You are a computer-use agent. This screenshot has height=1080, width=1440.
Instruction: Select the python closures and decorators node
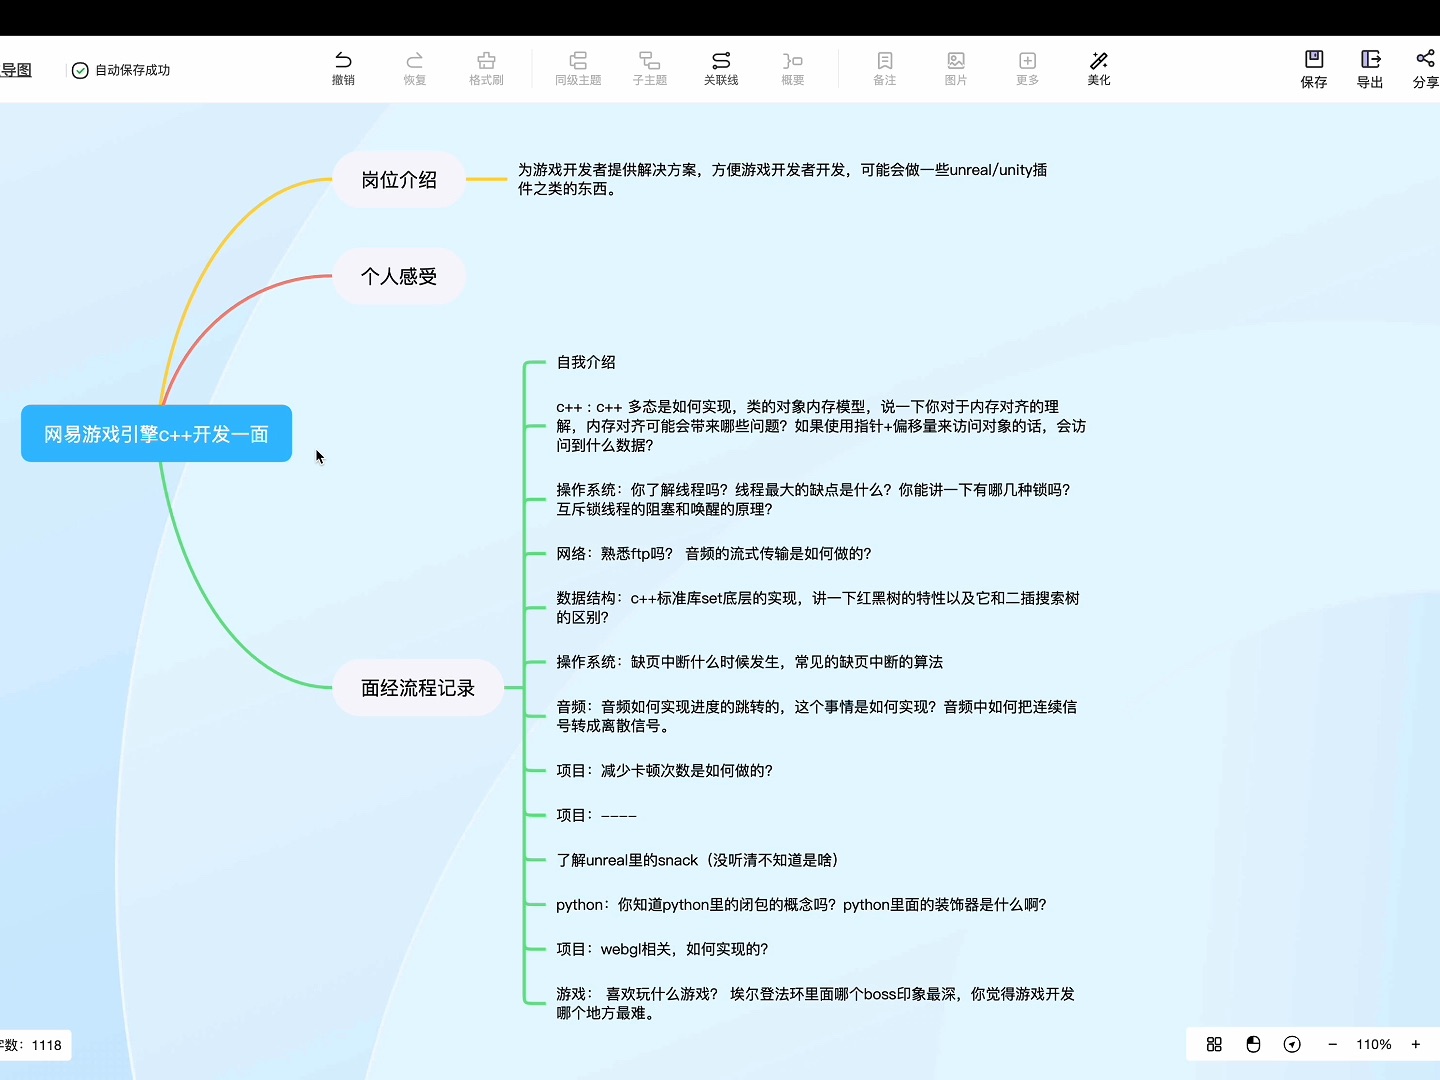pos(801,904)
